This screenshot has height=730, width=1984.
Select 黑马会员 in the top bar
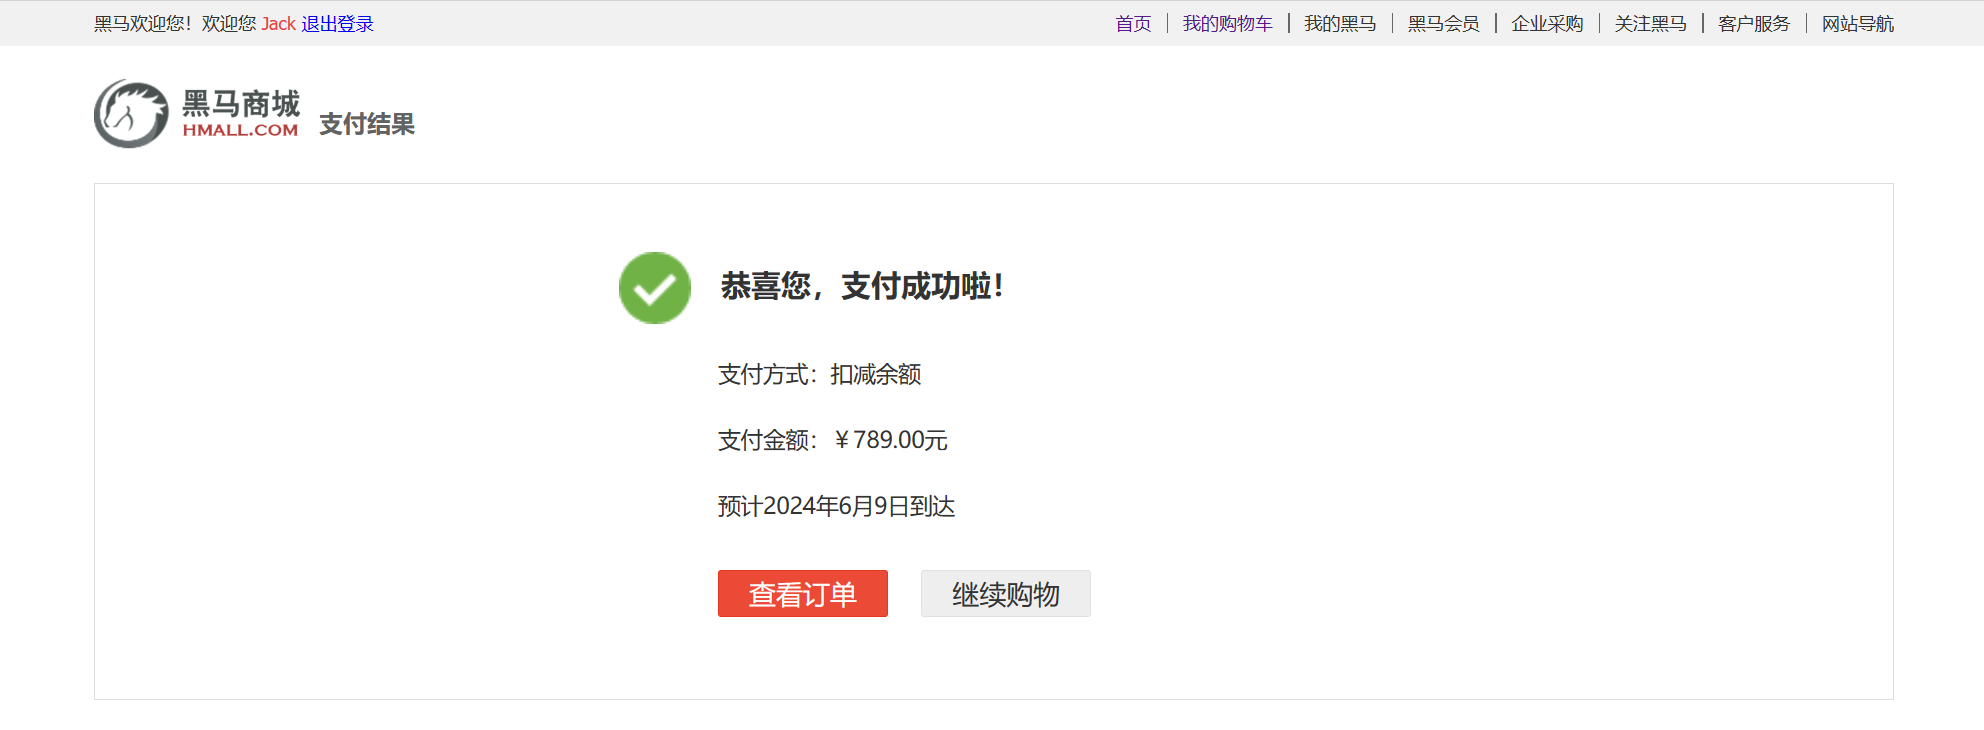[x=1443, y=23]
